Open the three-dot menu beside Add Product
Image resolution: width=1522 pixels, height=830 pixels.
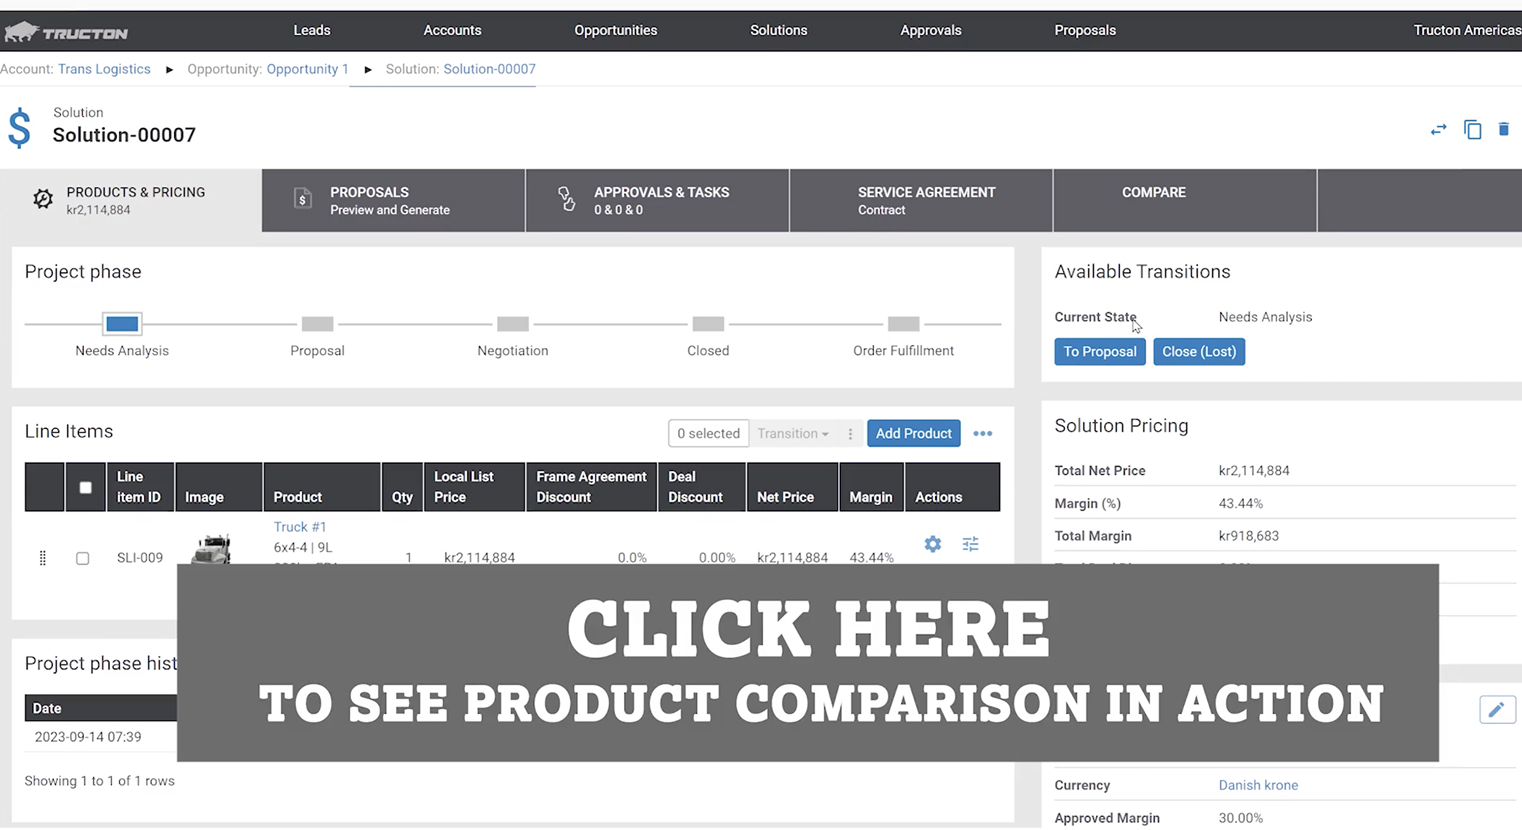[982, 434]
